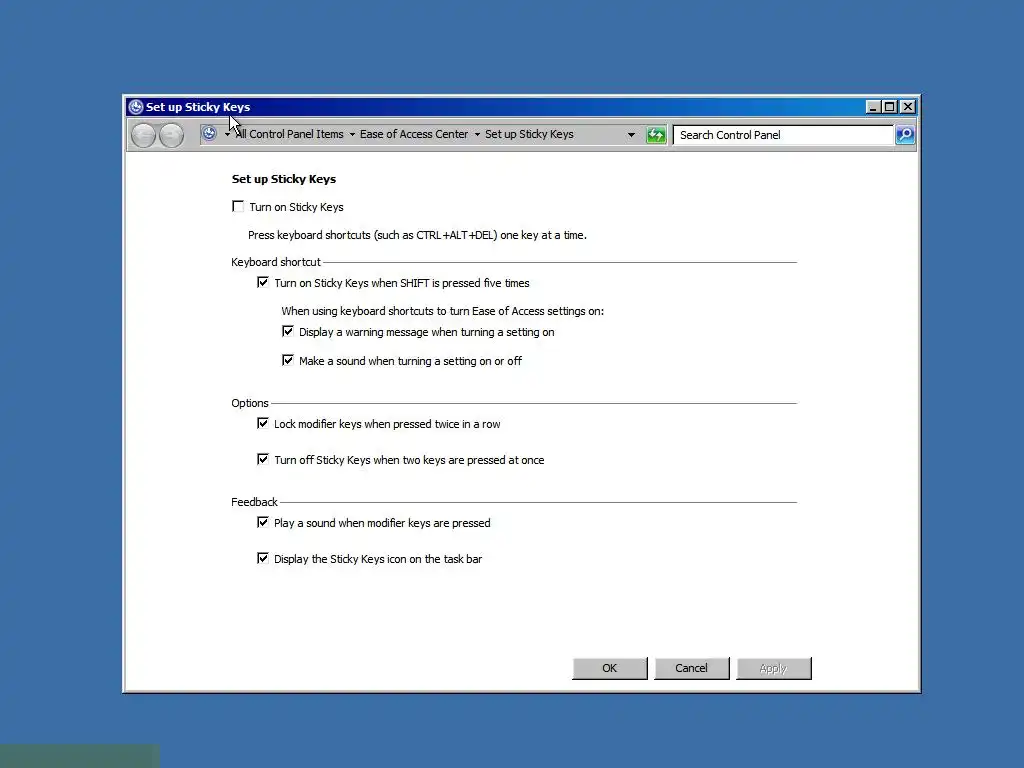Open the address bar history dropdown arrow
The height and width of the screenshot is (768, 1024).
[x=631, y=135]
